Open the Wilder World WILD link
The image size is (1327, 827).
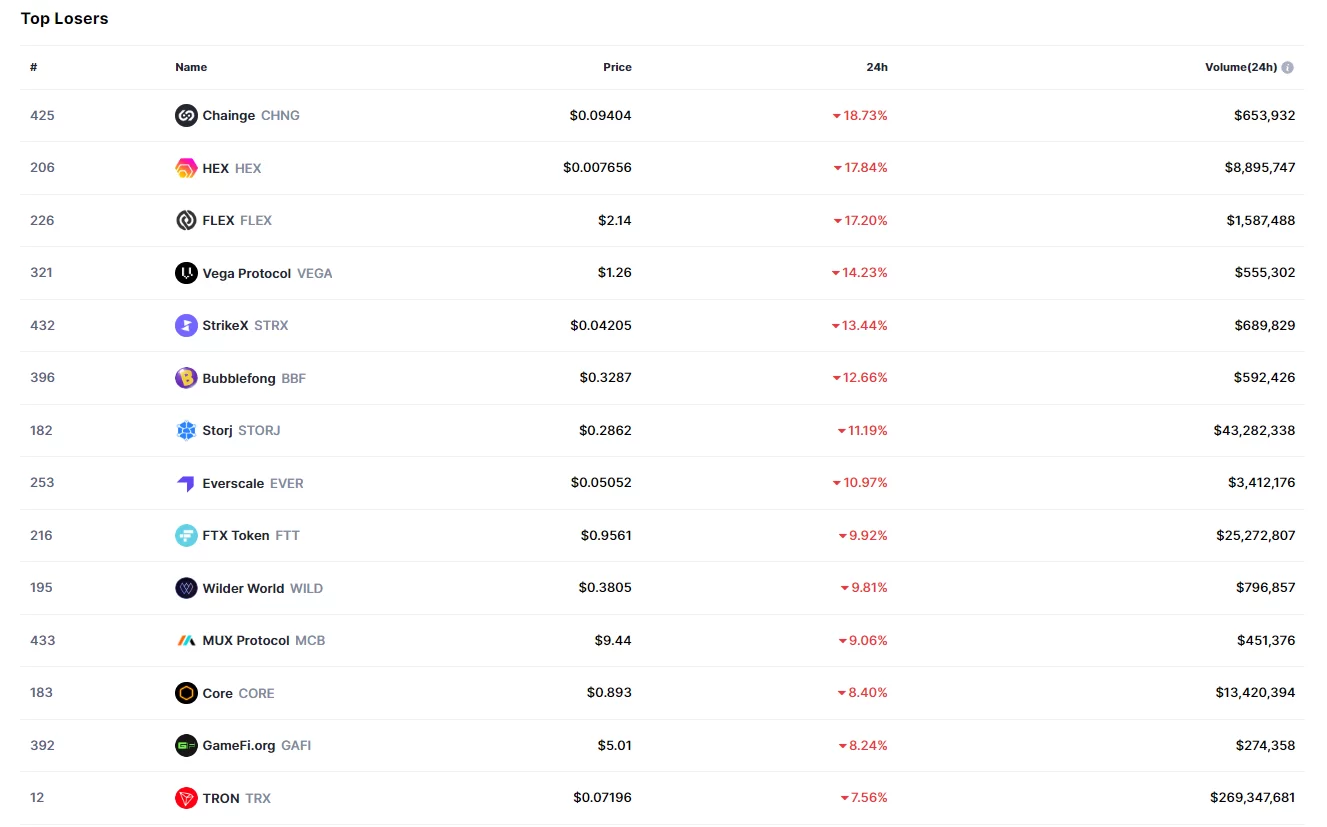pyautogui.click(x=262, y=588)
